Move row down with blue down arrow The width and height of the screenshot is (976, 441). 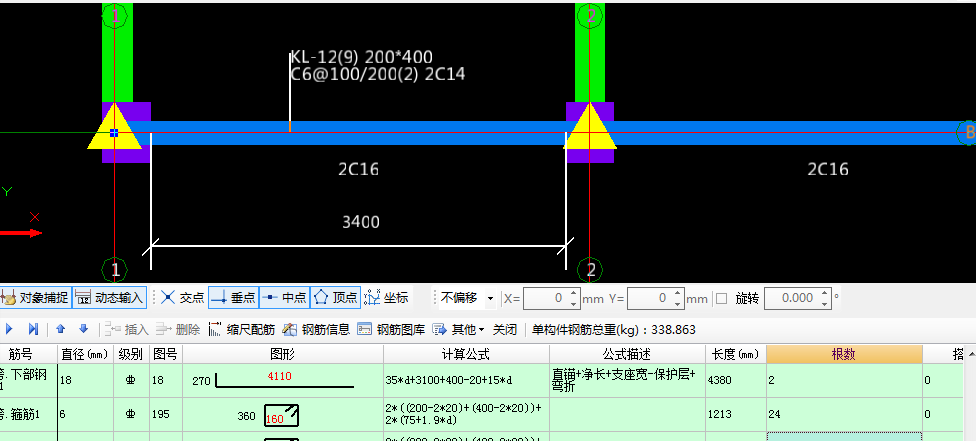(83, 329)
